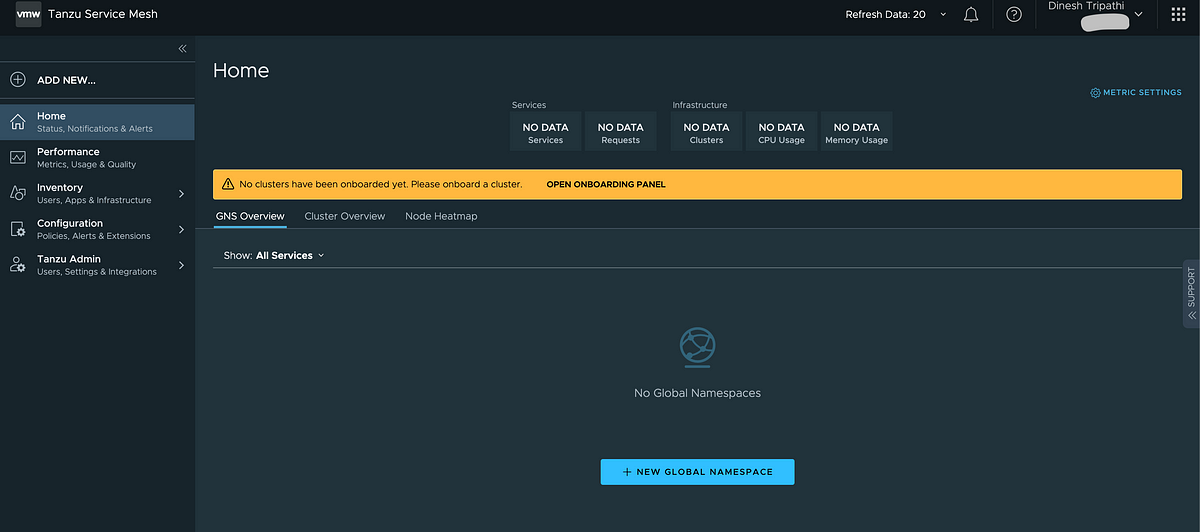Click the Metric Settings gear icon

pos(1095,93)
